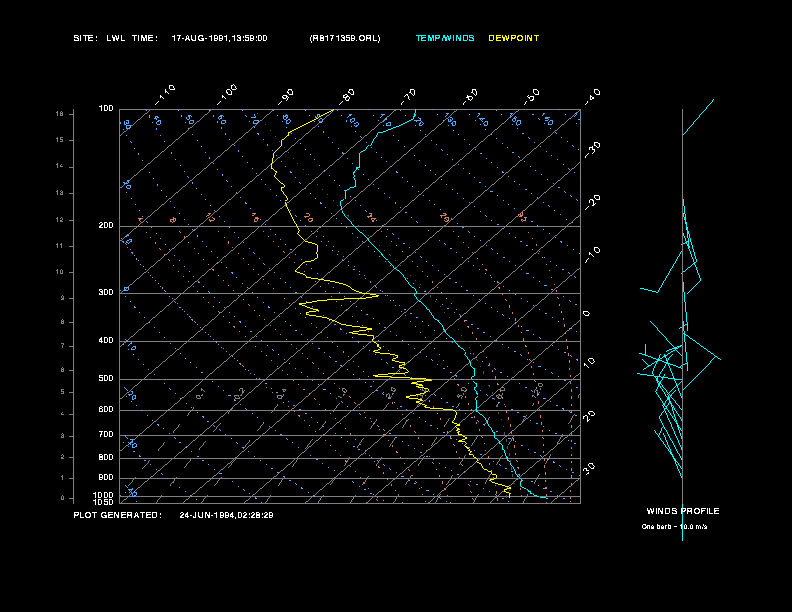Click the '-90' temperature label on top axis
Viewport: 792px width, 612px height.
coord(286,97)
